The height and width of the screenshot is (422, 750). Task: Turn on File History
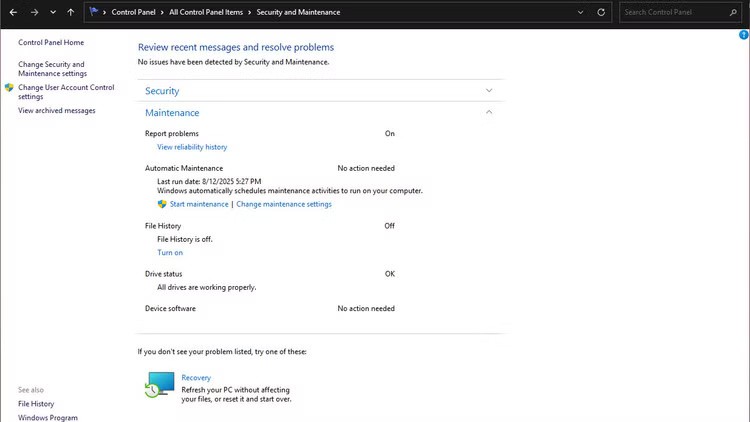tap(170, 253)
